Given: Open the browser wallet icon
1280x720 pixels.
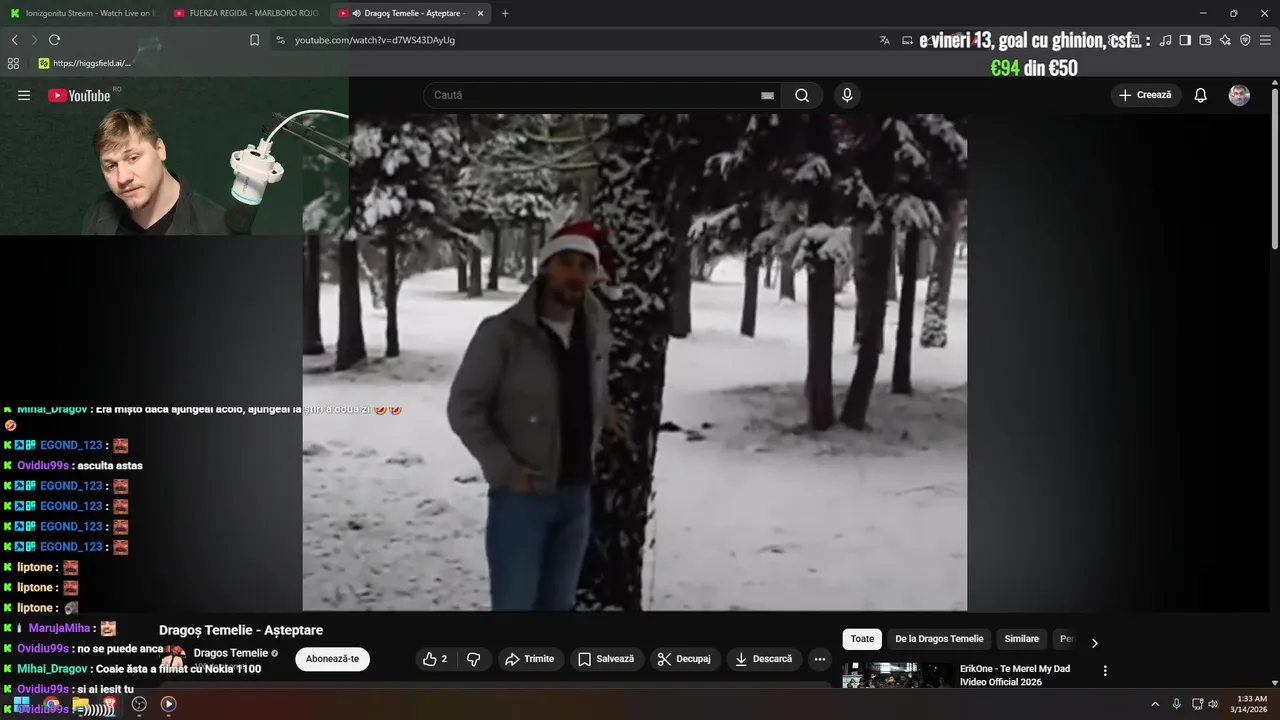Looking at the screenshot, I should click(x=1205, y=40).
